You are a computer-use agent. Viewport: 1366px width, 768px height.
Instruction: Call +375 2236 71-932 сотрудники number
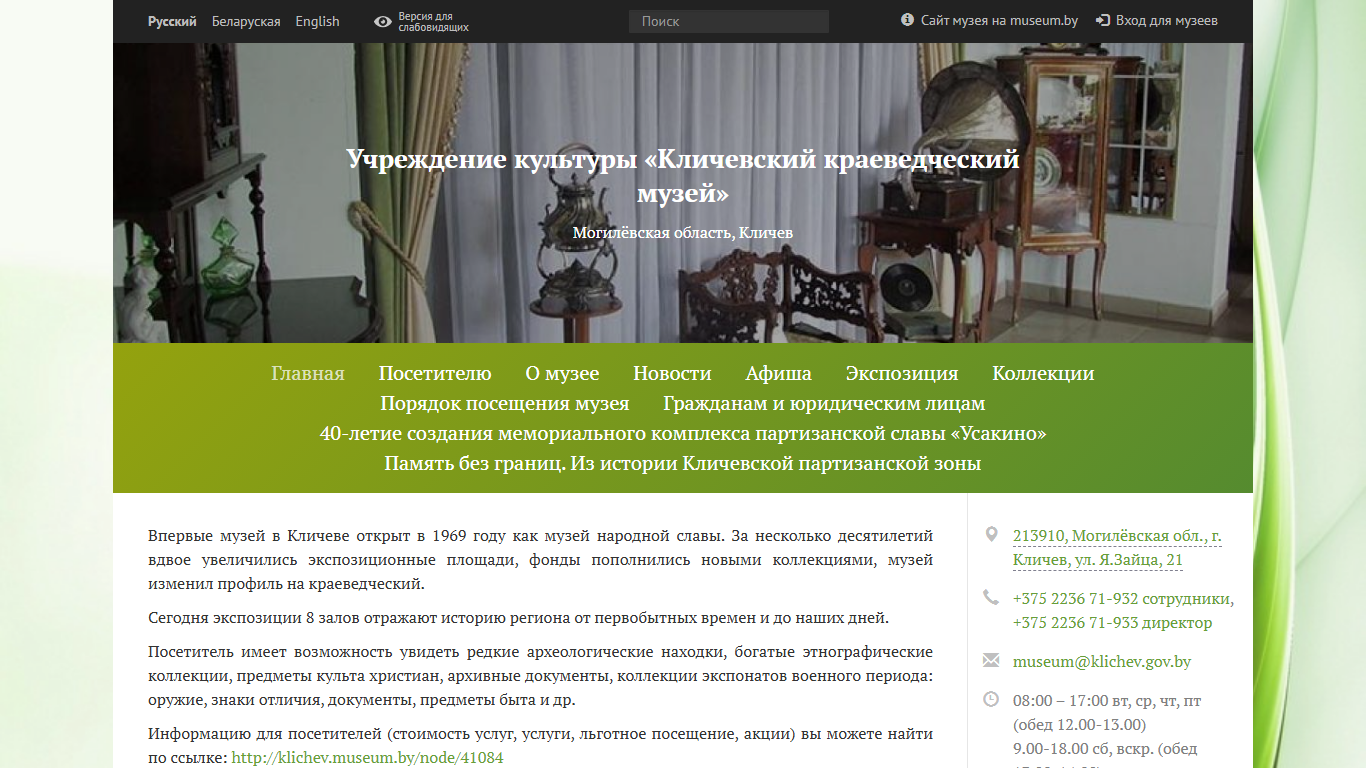[1123, 599]
